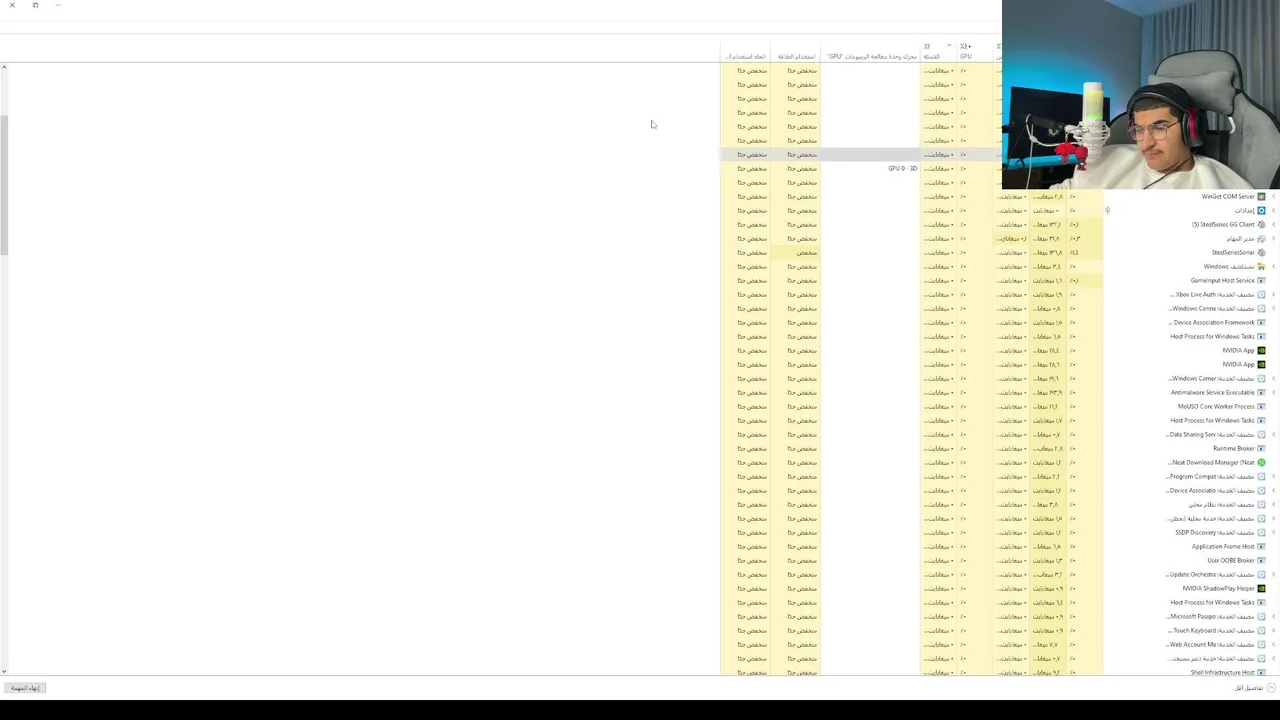Click the sort arrow above الشبكة column
Image resolution: width=1280 pixels, height=720 pixels.
(949, 45)
